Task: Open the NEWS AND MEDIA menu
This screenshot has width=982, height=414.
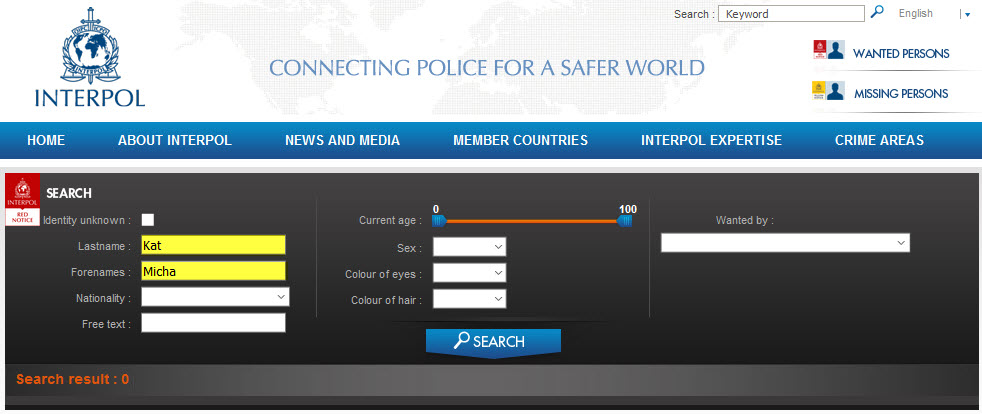Action: pyautogui.click(x=343, y=140)
